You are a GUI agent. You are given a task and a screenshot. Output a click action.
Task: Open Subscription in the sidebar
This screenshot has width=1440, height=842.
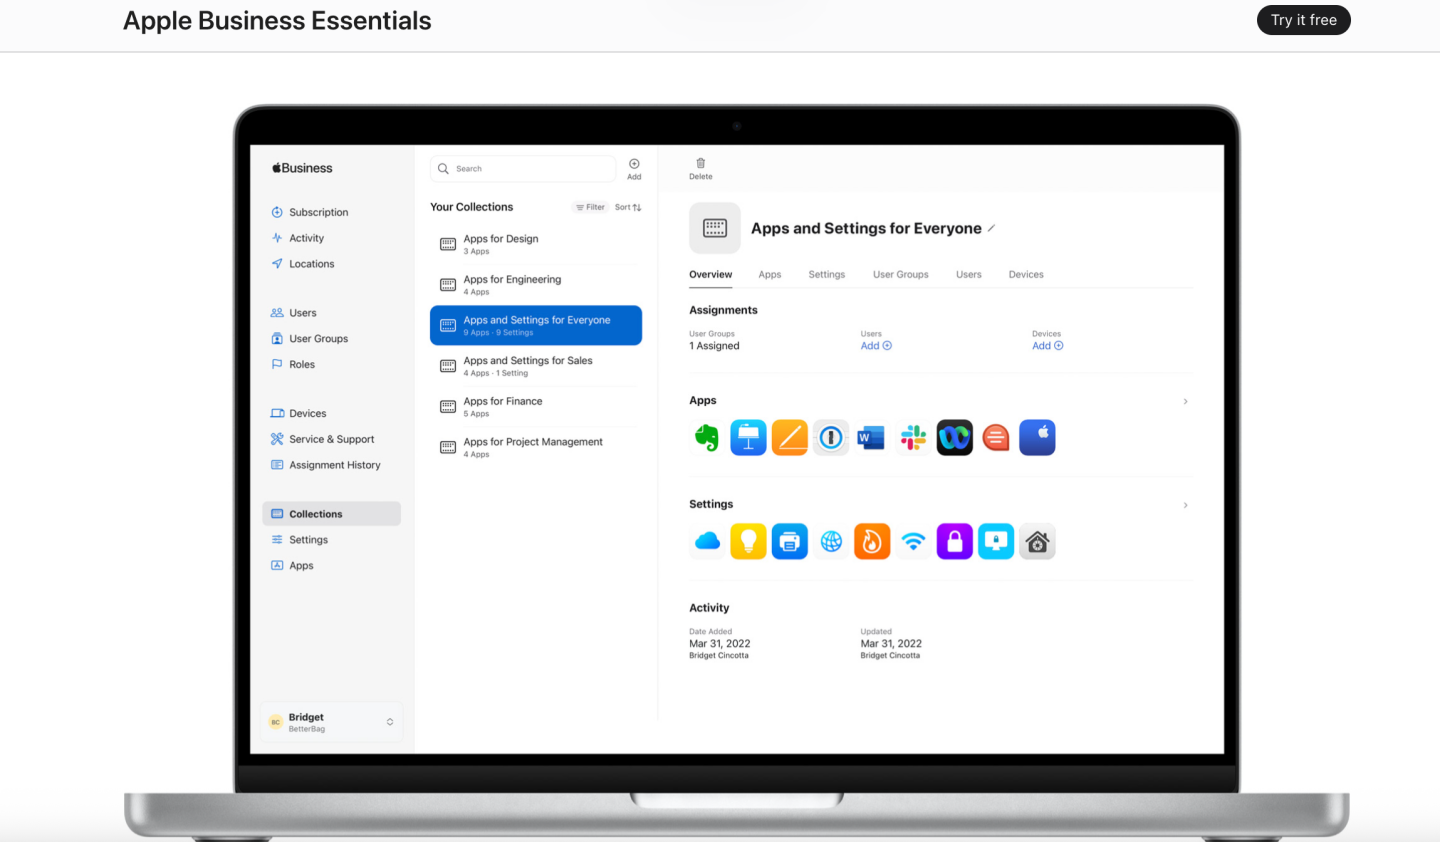pyautogui.click(x=310, y=212)
